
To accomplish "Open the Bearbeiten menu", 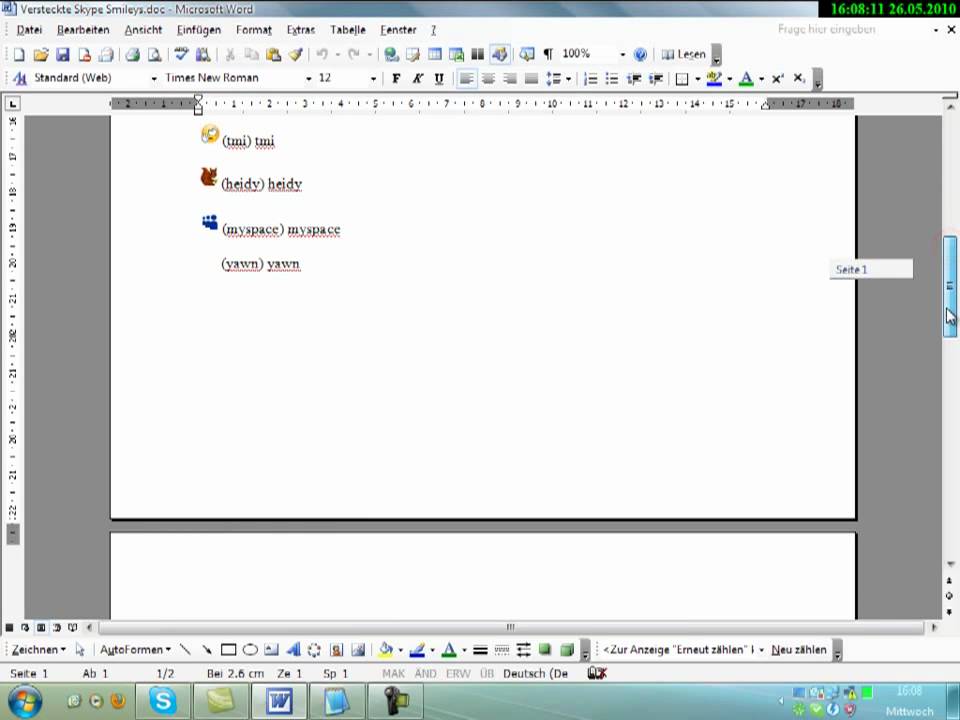I will pyautogui.click(x=83, y=29).
